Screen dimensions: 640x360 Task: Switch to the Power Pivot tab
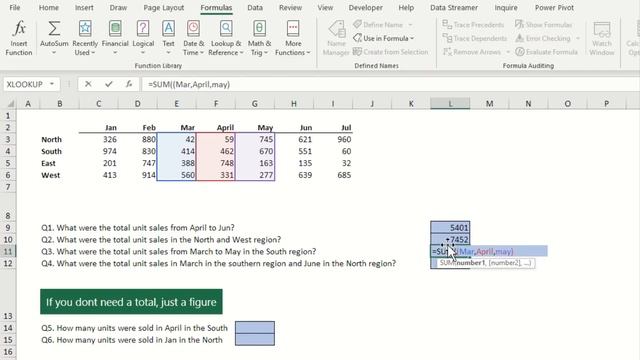(554, 7)
